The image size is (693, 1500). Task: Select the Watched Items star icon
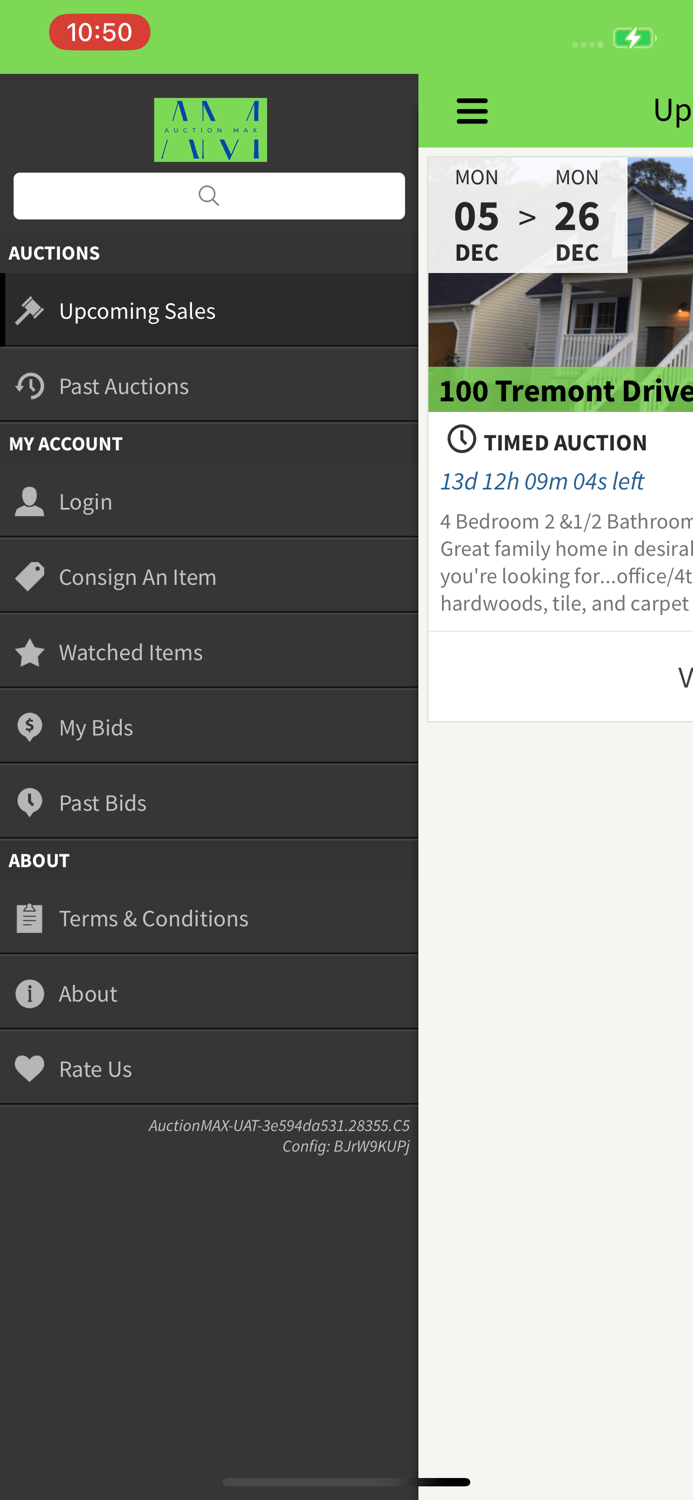click(x=29, y=651)
